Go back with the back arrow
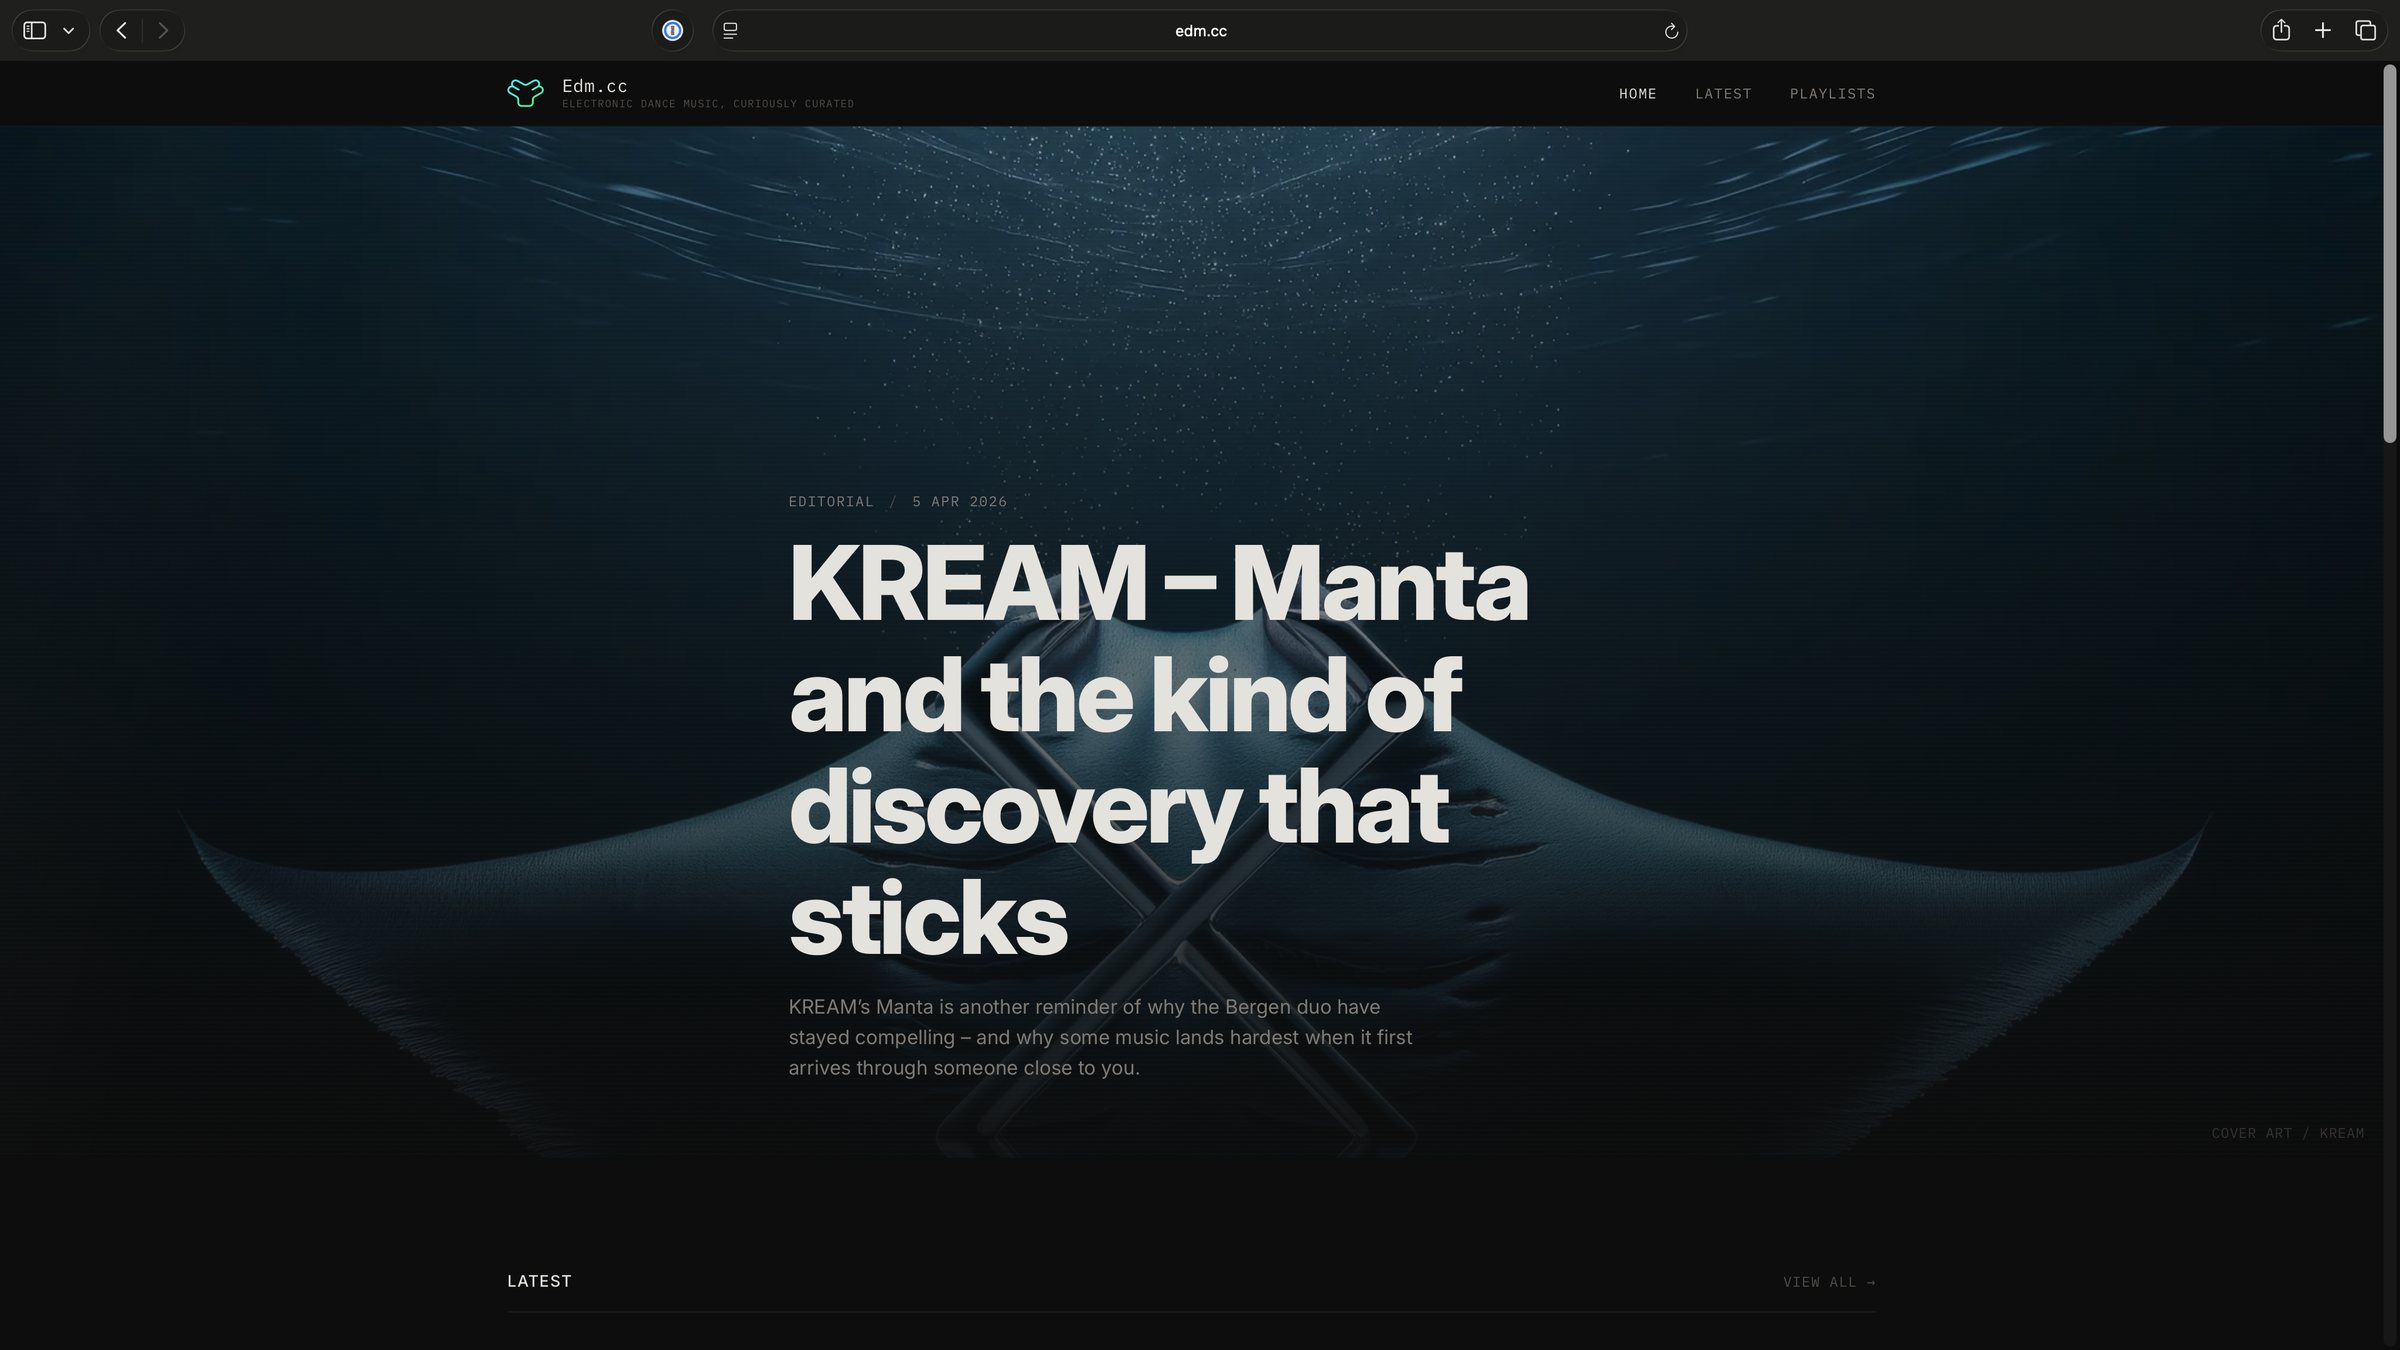Screen dimensions: 2400x1350 (x=121, y=31)
